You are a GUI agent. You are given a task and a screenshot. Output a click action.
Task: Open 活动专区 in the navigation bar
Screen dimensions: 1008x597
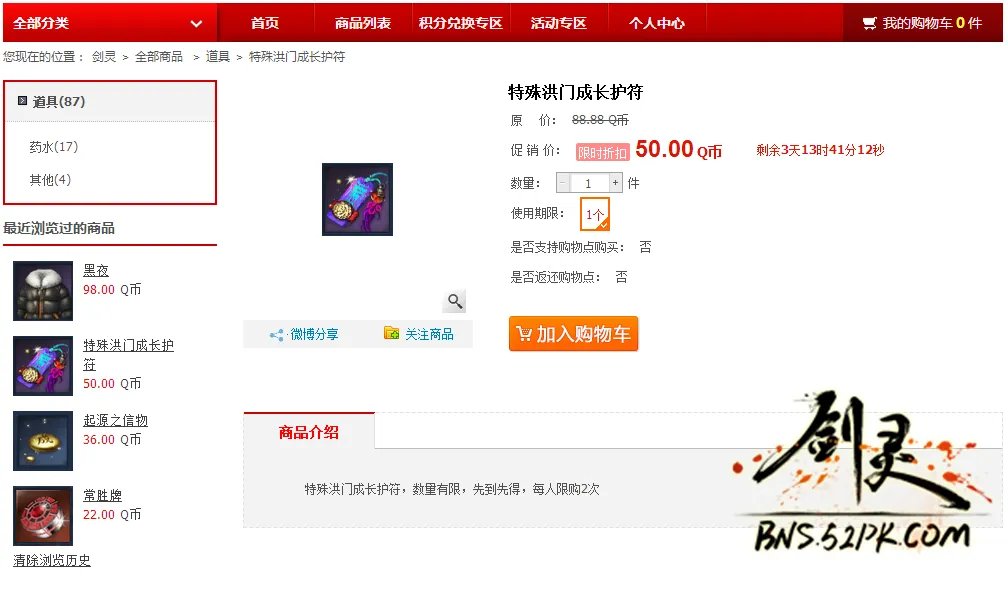(559, 23)
